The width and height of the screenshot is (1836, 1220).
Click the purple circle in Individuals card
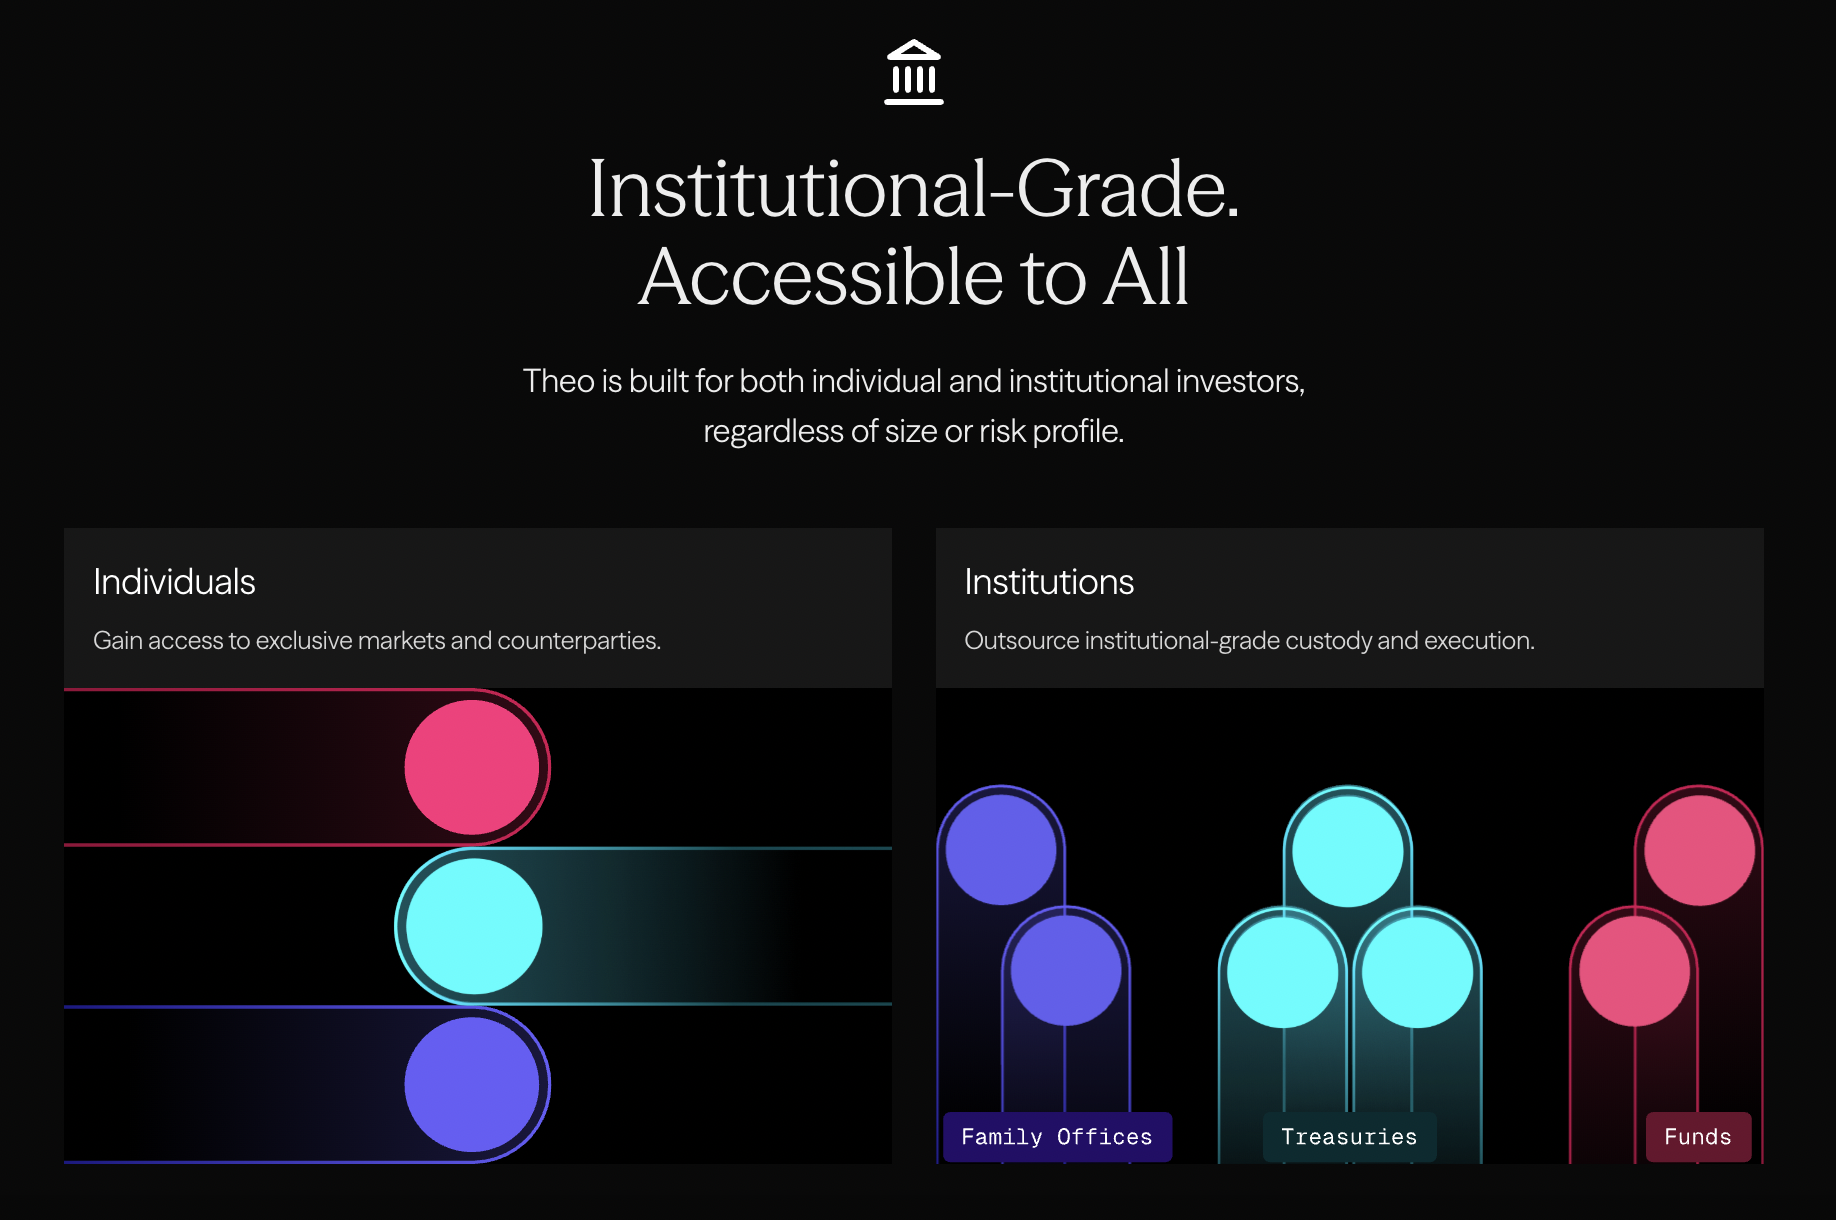pyautogui.click(x=472, y=1084)
